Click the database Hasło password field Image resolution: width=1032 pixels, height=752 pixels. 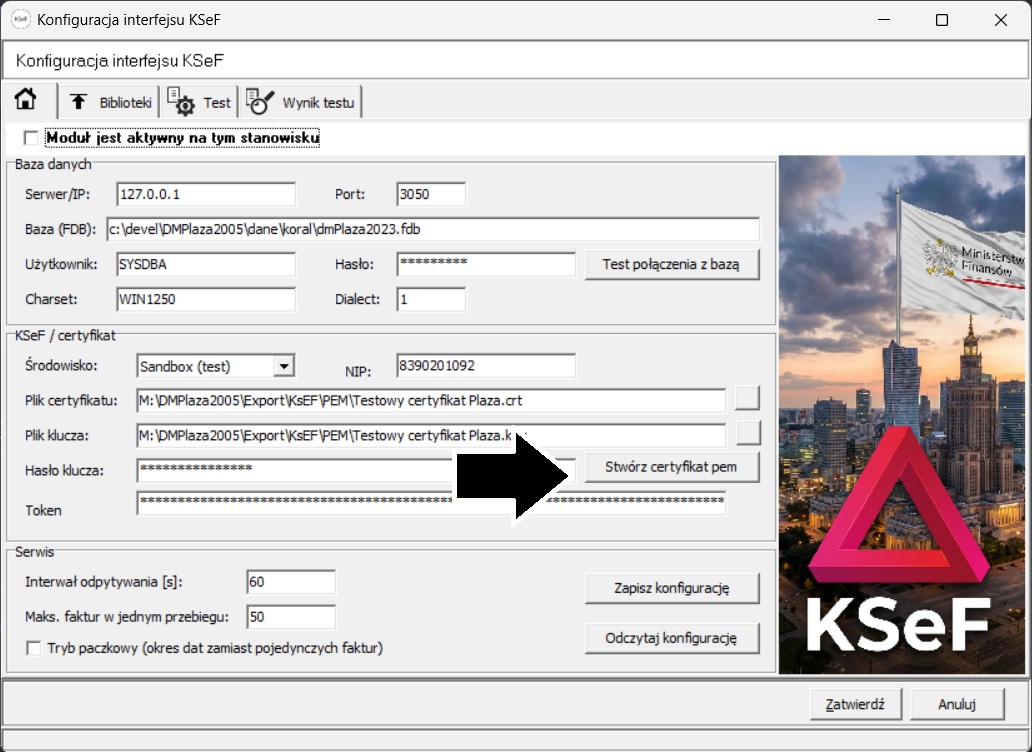[486, 264]
